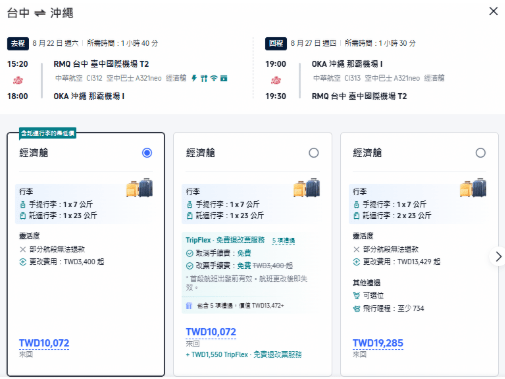Viewport: 505px width, 379px height.
Task: Click the X non-refundable icon in TWD19,285 card
Action: tap(356, 249)
